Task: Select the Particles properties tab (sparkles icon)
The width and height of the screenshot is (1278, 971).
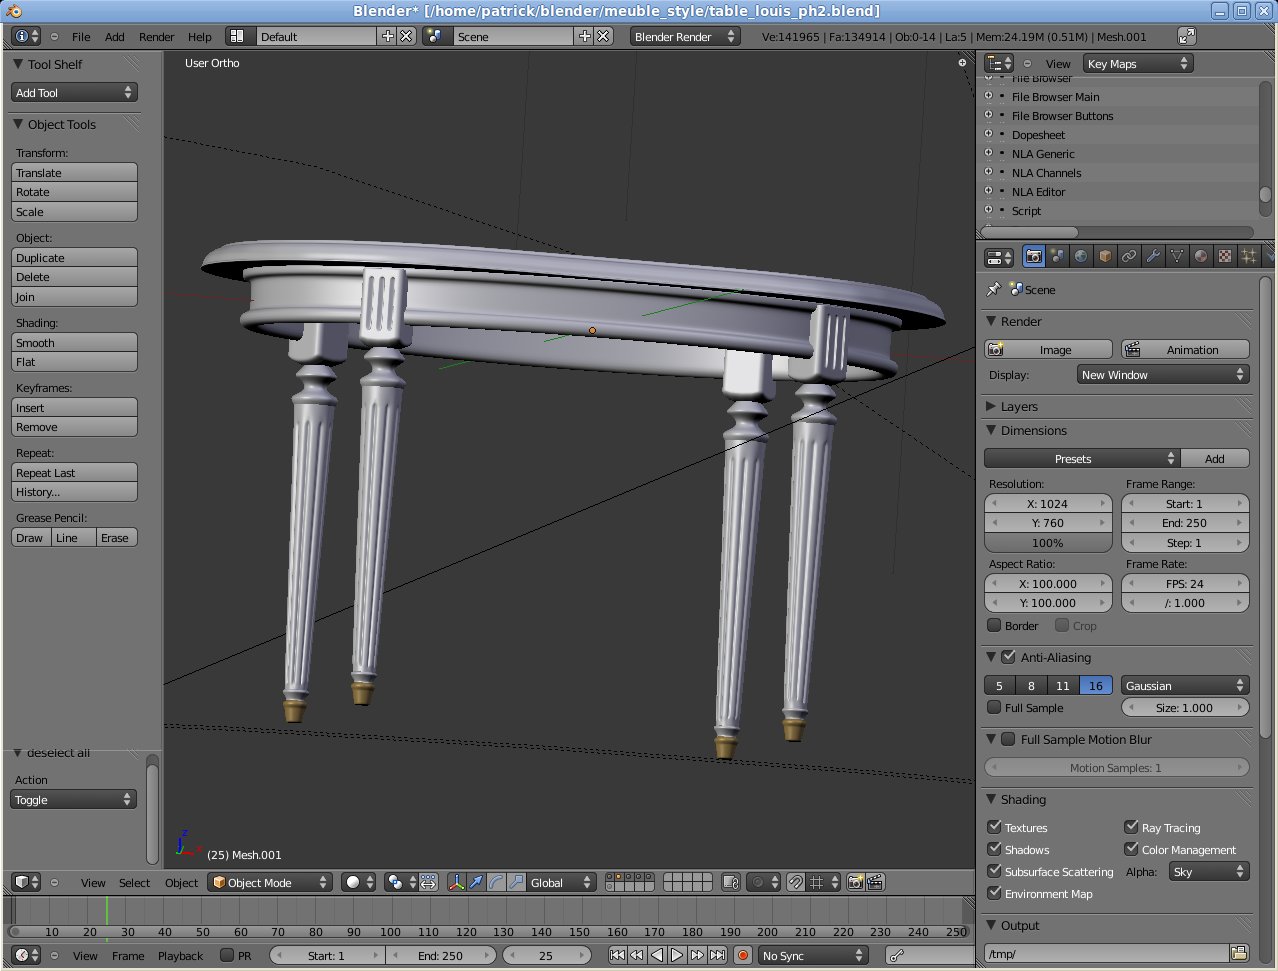Action: point(1248,256)
